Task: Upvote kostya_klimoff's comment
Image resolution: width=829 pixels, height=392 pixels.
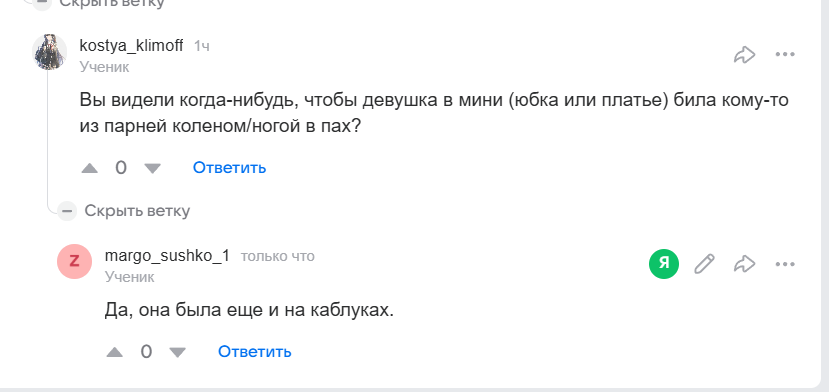Action: click(90, 168)
